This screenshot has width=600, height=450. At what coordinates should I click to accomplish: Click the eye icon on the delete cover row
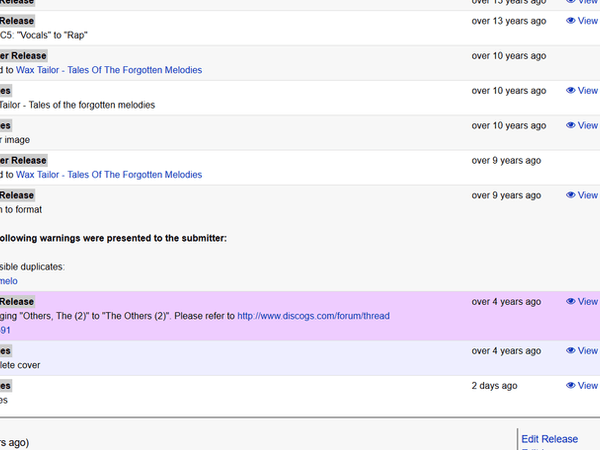[x=571, y=351]
